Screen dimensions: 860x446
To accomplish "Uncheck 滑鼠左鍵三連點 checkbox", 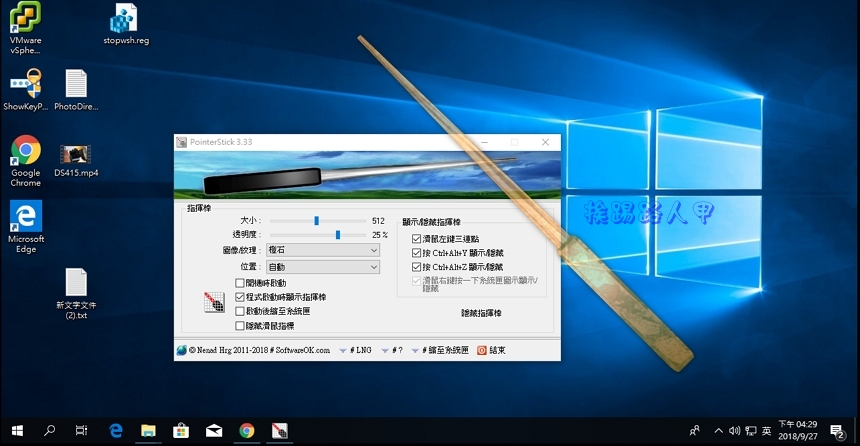I will [416, 239].
